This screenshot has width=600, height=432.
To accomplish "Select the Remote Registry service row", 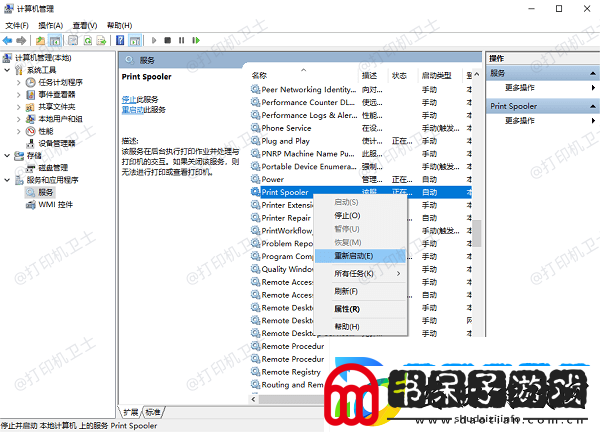I will coord(287,372).
